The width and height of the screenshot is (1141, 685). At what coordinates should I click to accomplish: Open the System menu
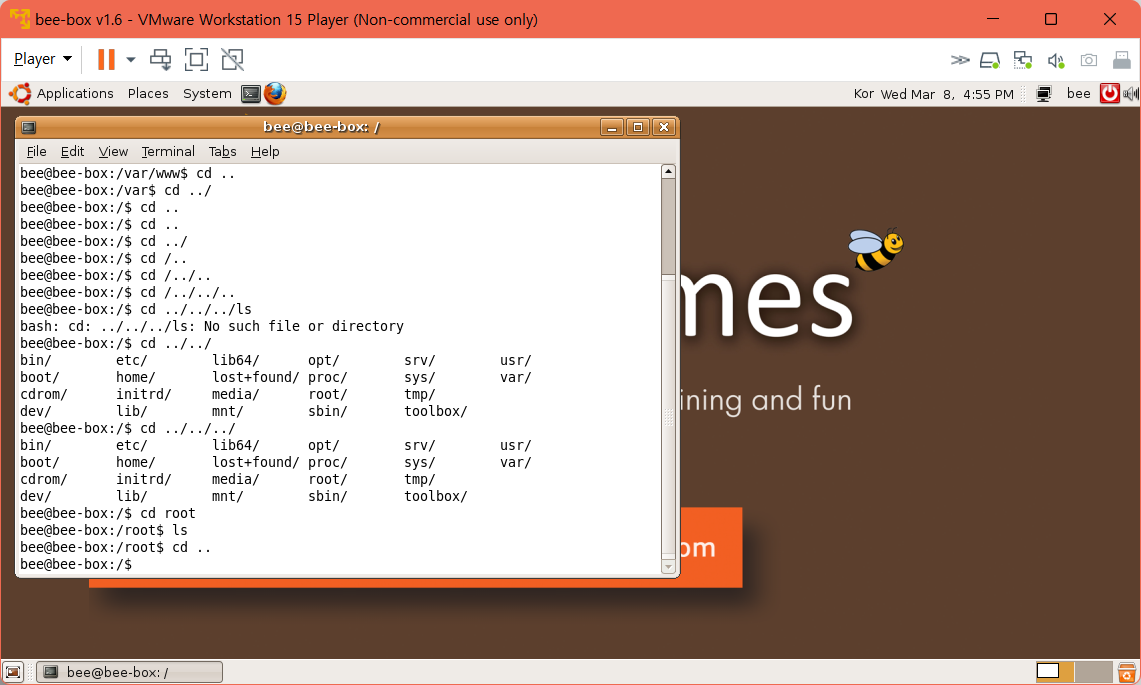(207, 93)
